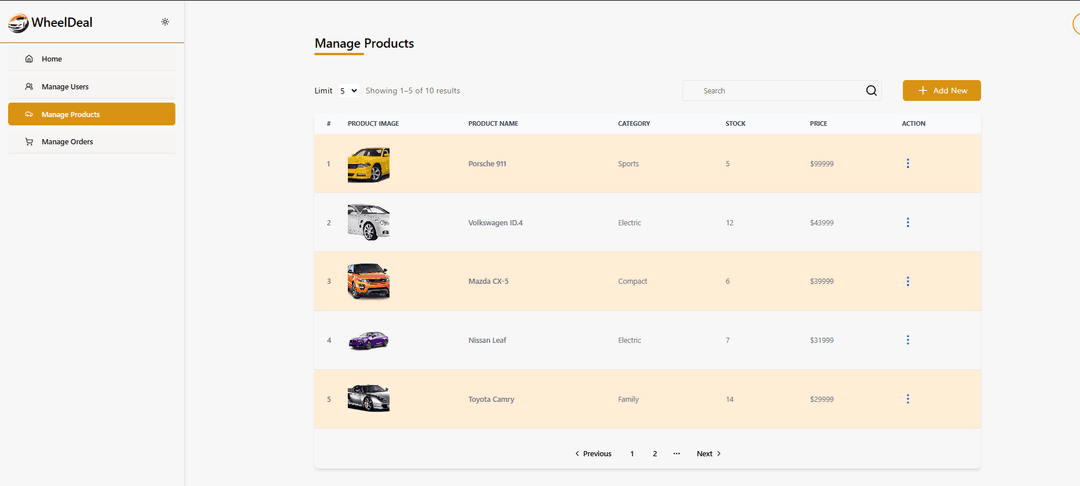Click the Next page link

click(x=708, y=454)
